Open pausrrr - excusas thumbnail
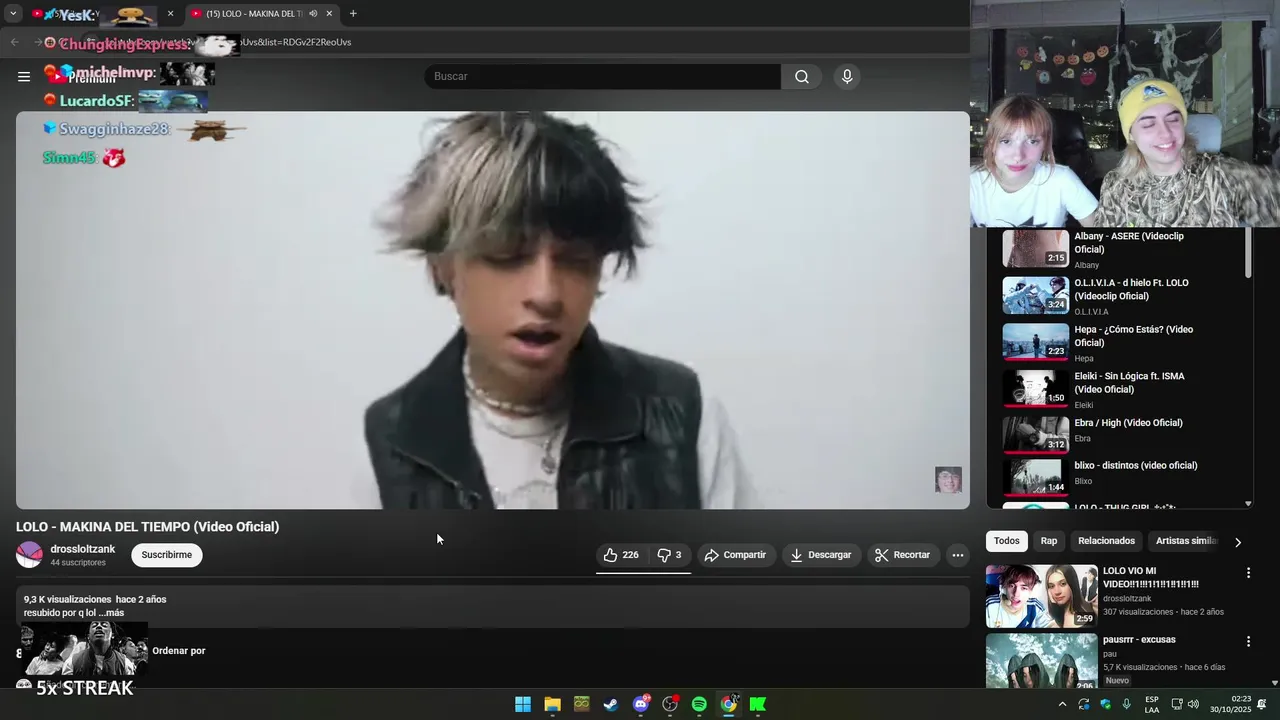The image size is (1280, 720). pos(1042,661)
